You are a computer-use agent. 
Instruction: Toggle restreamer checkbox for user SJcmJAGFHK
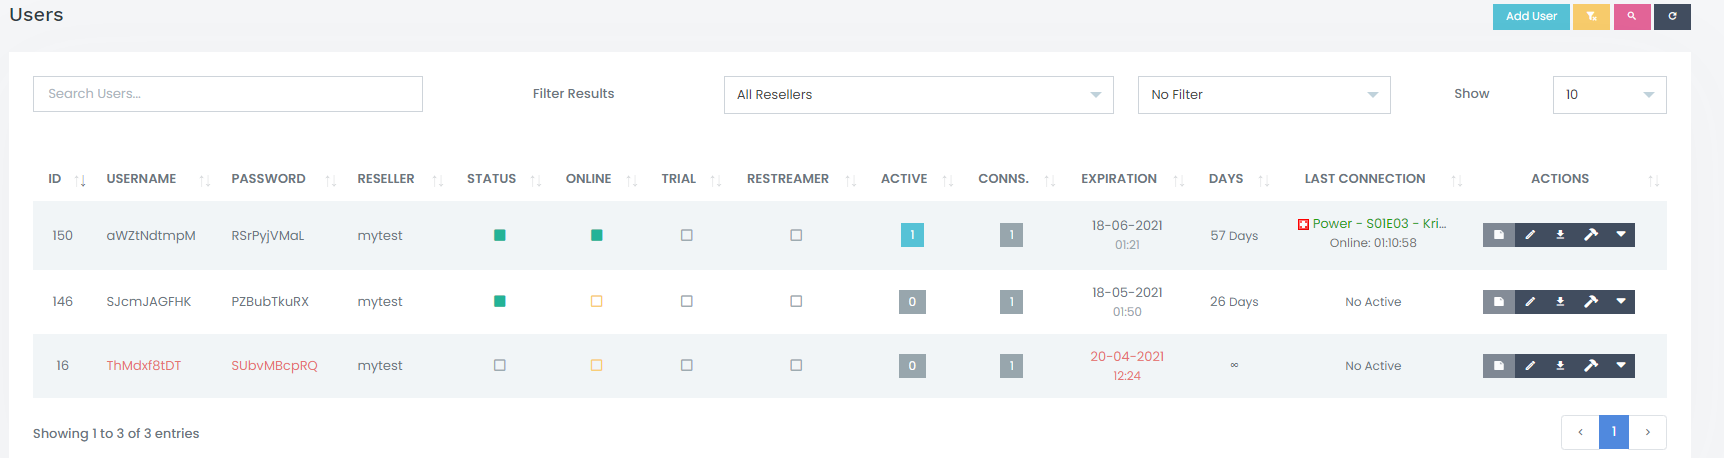796,301
